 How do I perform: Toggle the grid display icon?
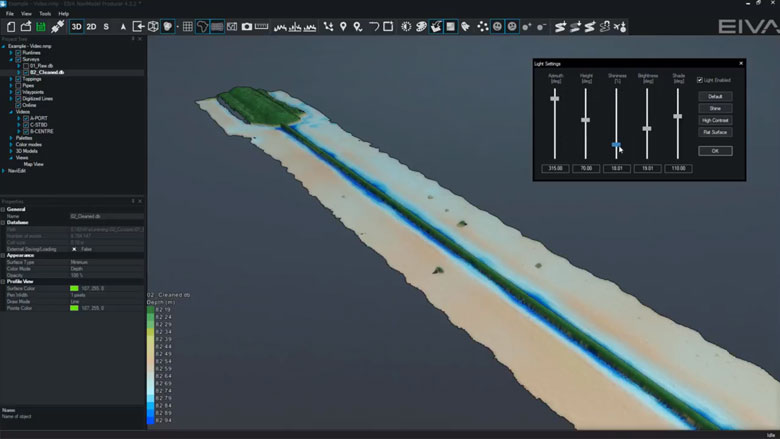(187, 26)
